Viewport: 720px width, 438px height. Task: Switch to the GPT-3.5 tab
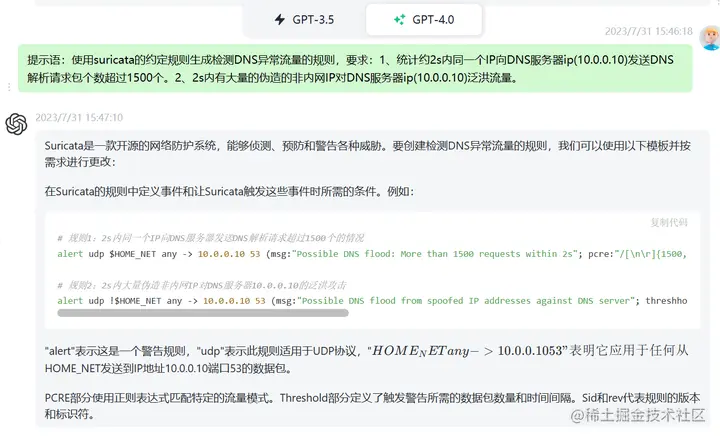coord(304,20)
